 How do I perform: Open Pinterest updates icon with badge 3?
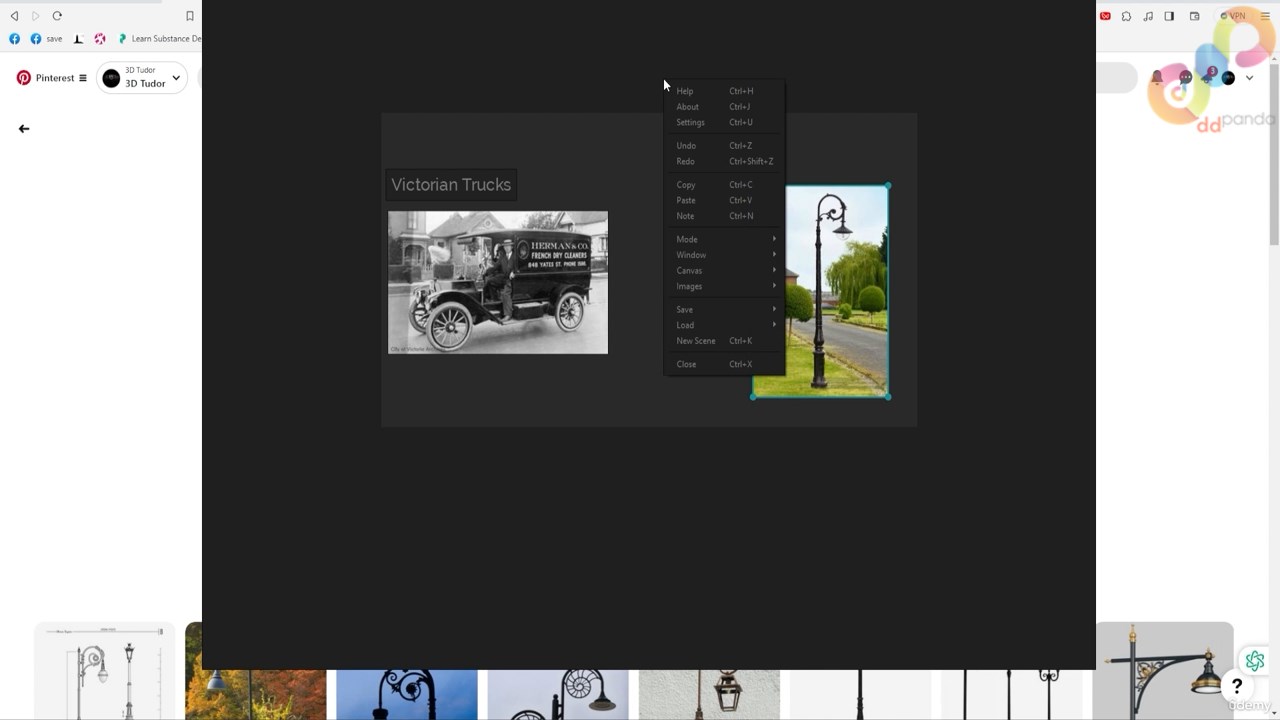[1208, 76]
